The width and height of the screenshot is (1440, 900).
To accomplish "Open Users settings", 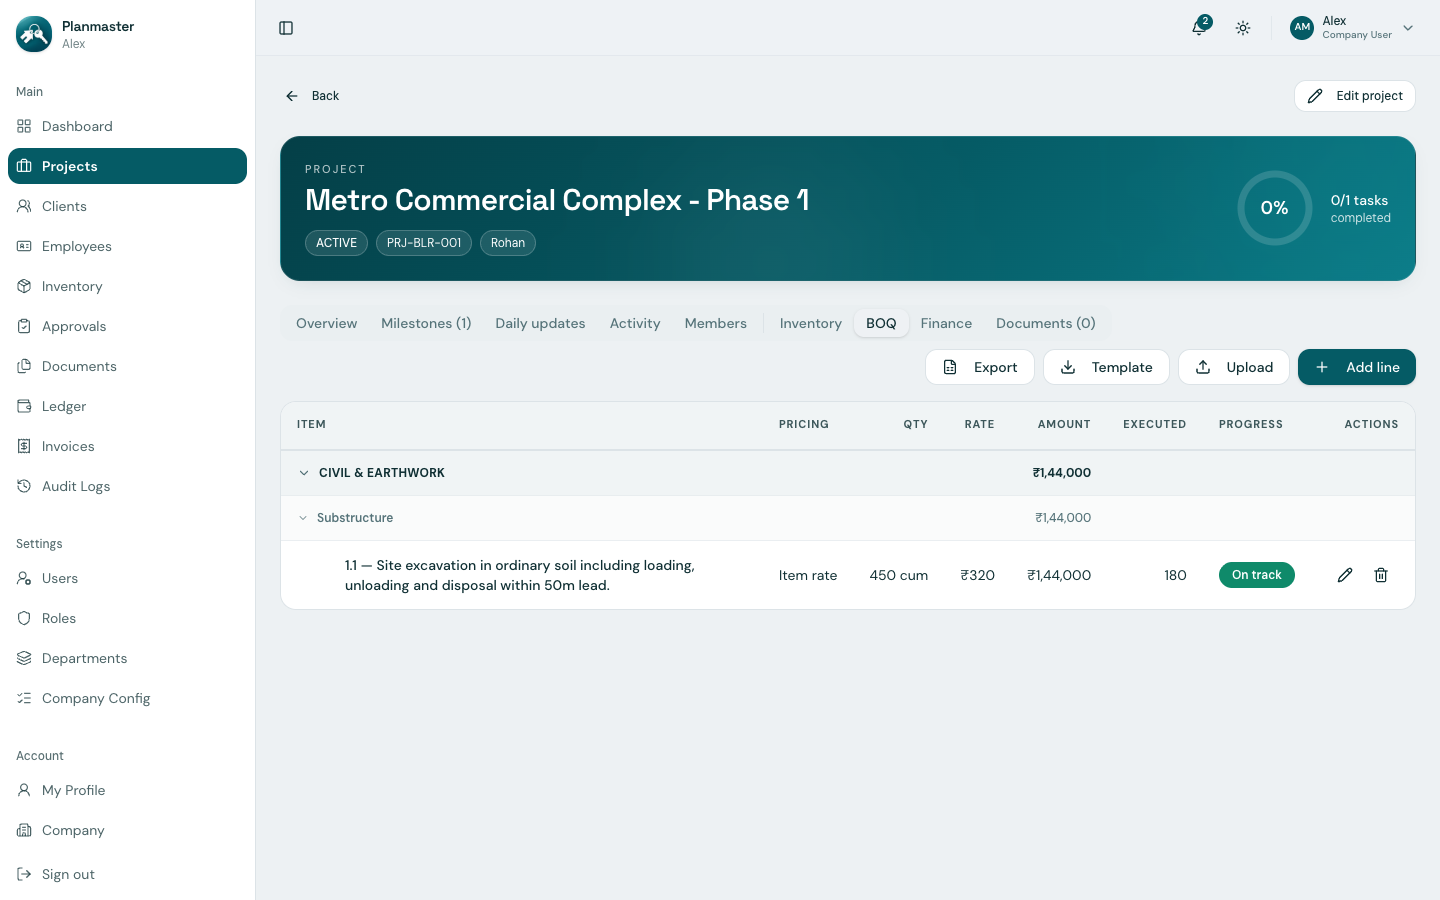I will click(x=127, y=578).
